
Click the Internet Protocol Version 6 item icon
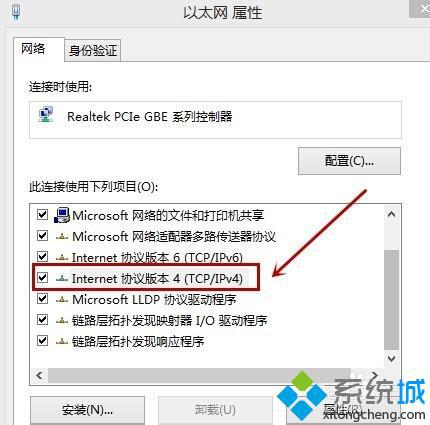coord(62,258)
